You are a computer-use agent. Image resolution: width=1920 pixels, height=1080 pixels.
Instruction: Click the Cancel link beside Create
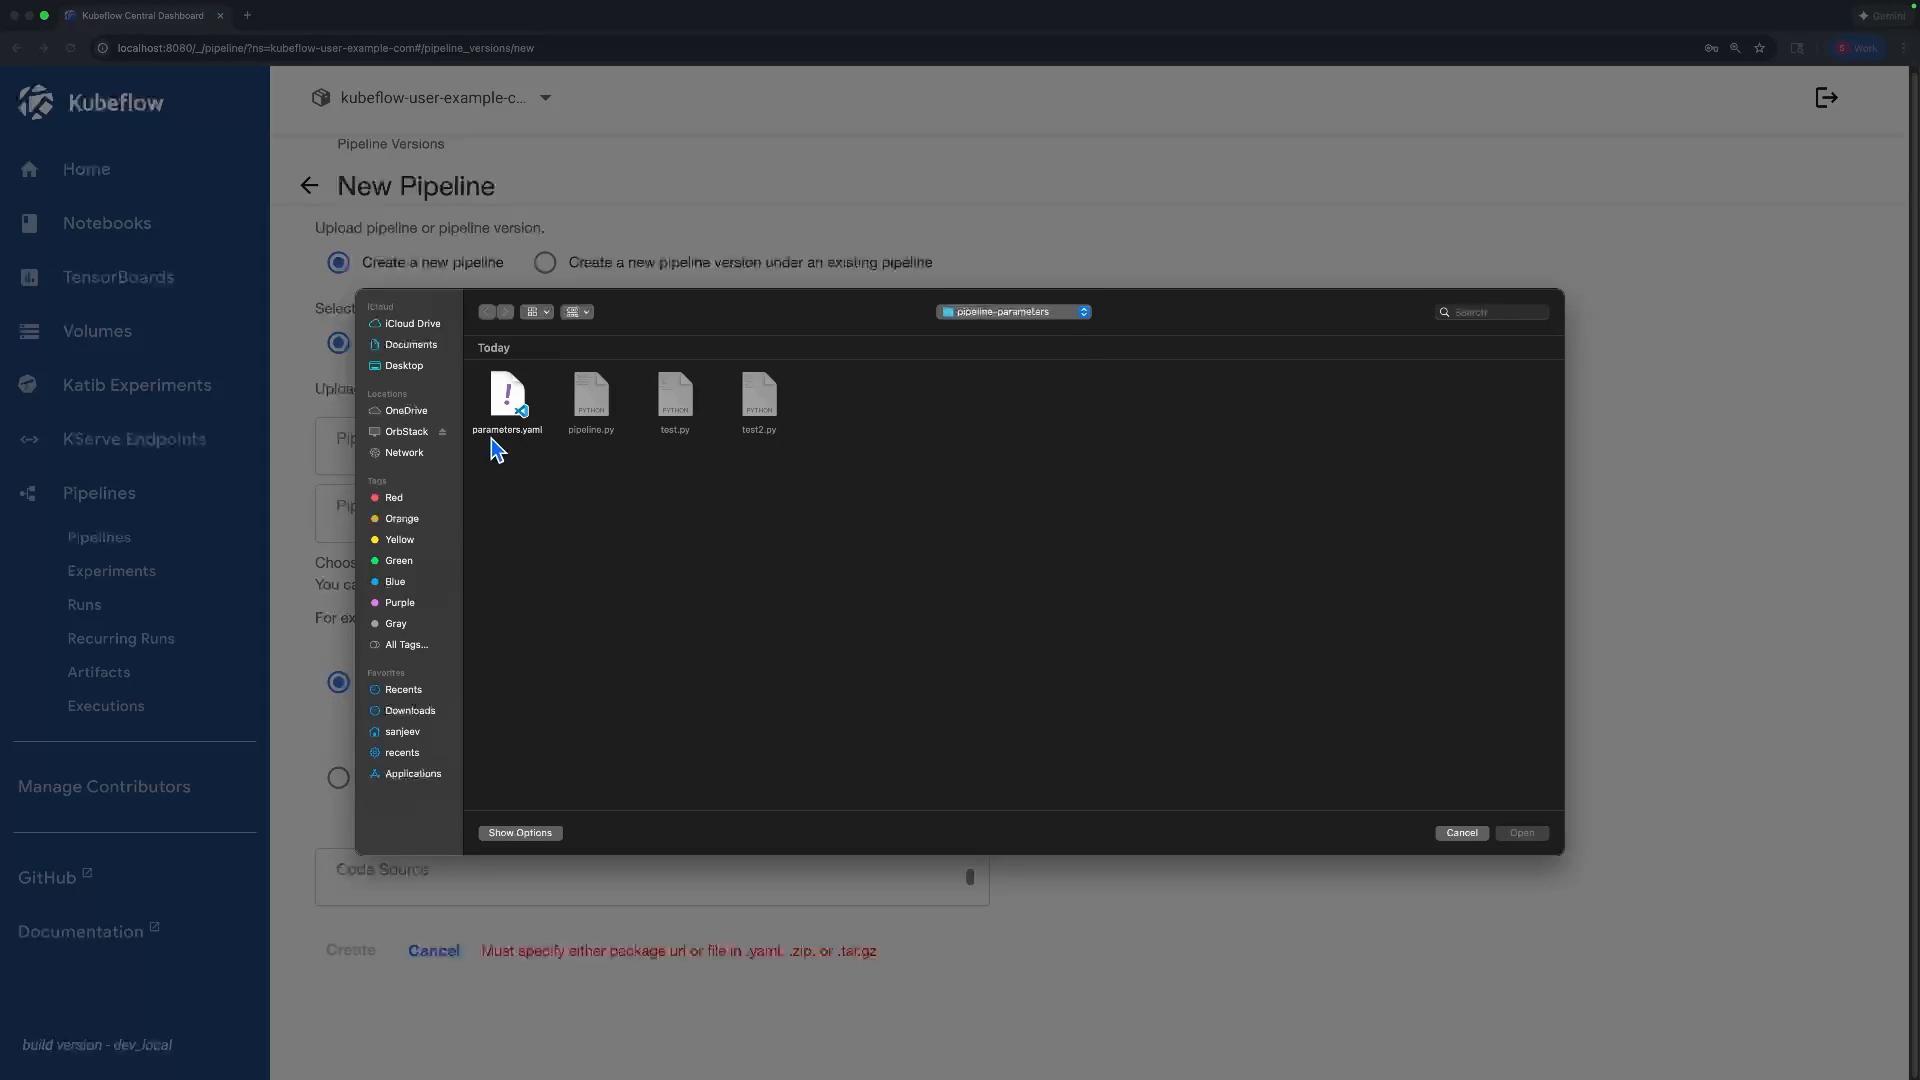(434, 951)
